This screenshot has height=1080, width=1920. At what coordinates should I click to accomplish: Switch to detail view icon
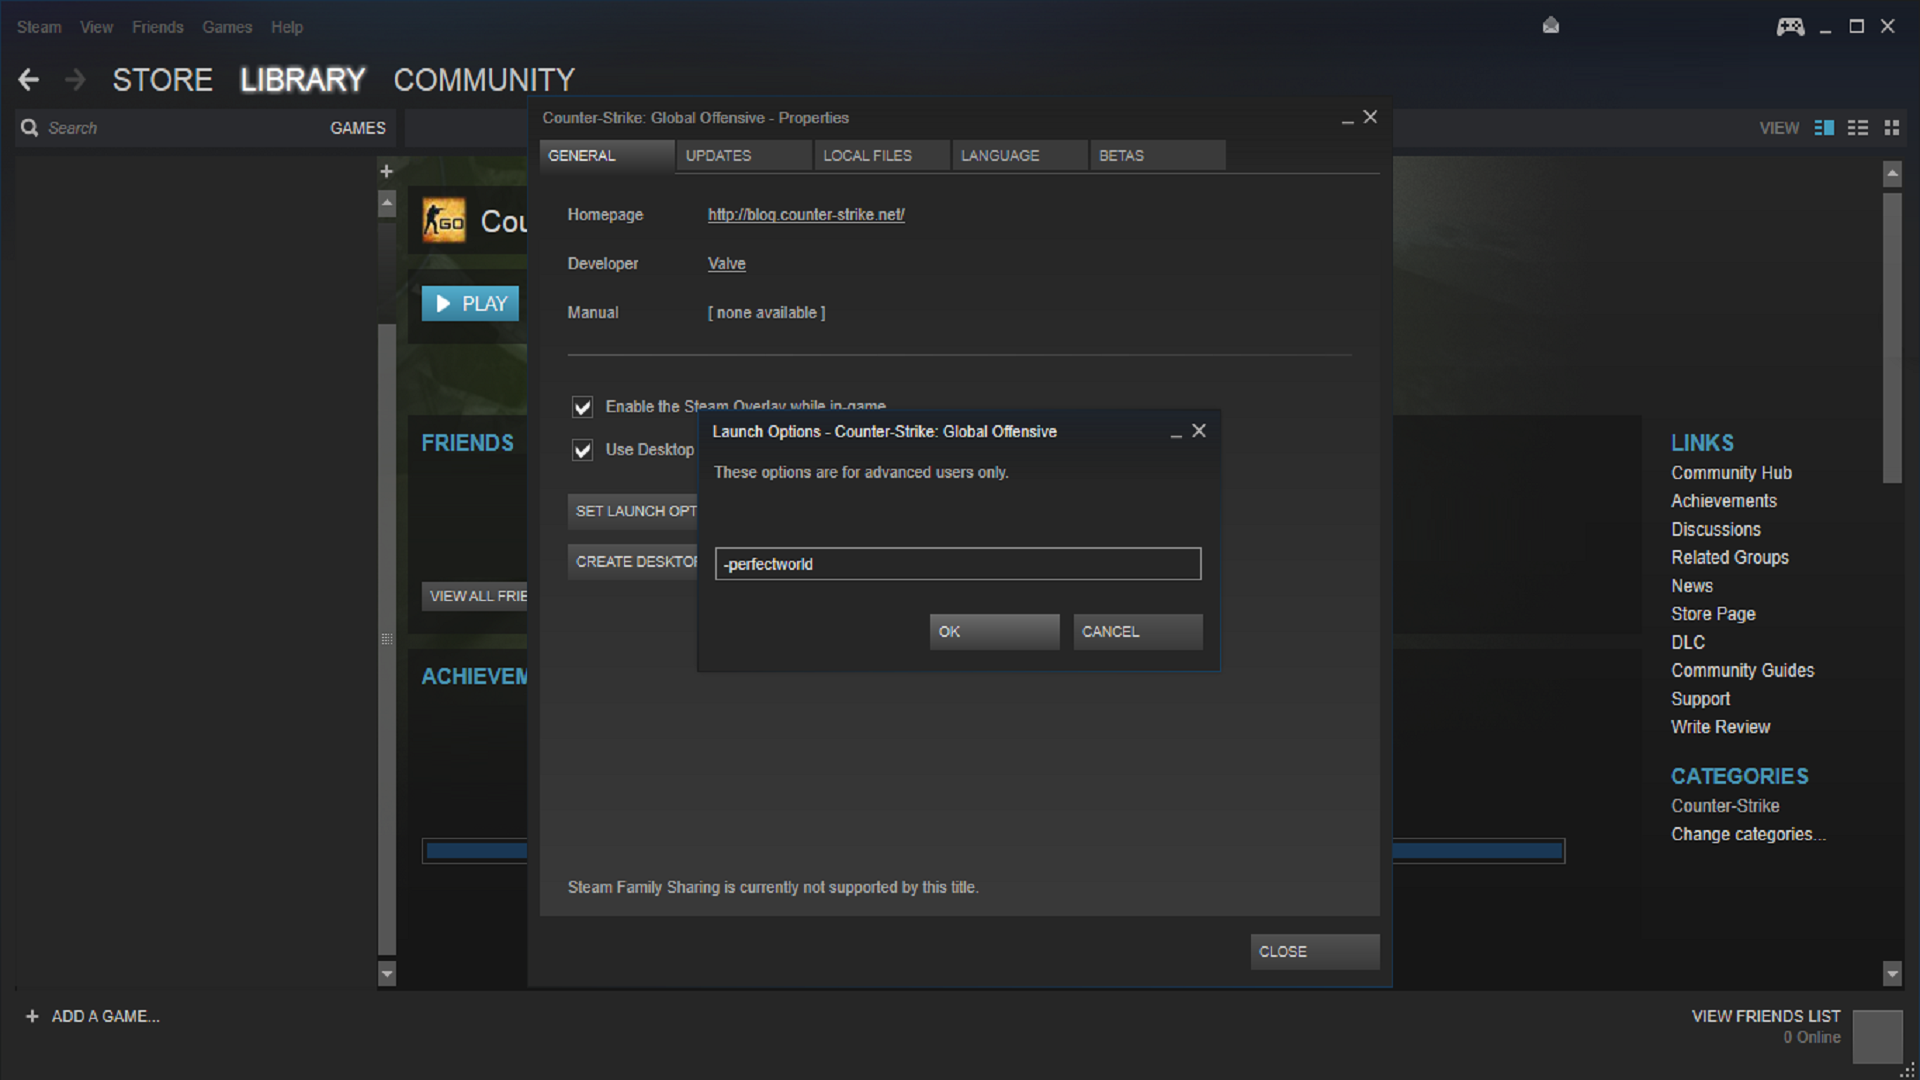[1824, 128]
